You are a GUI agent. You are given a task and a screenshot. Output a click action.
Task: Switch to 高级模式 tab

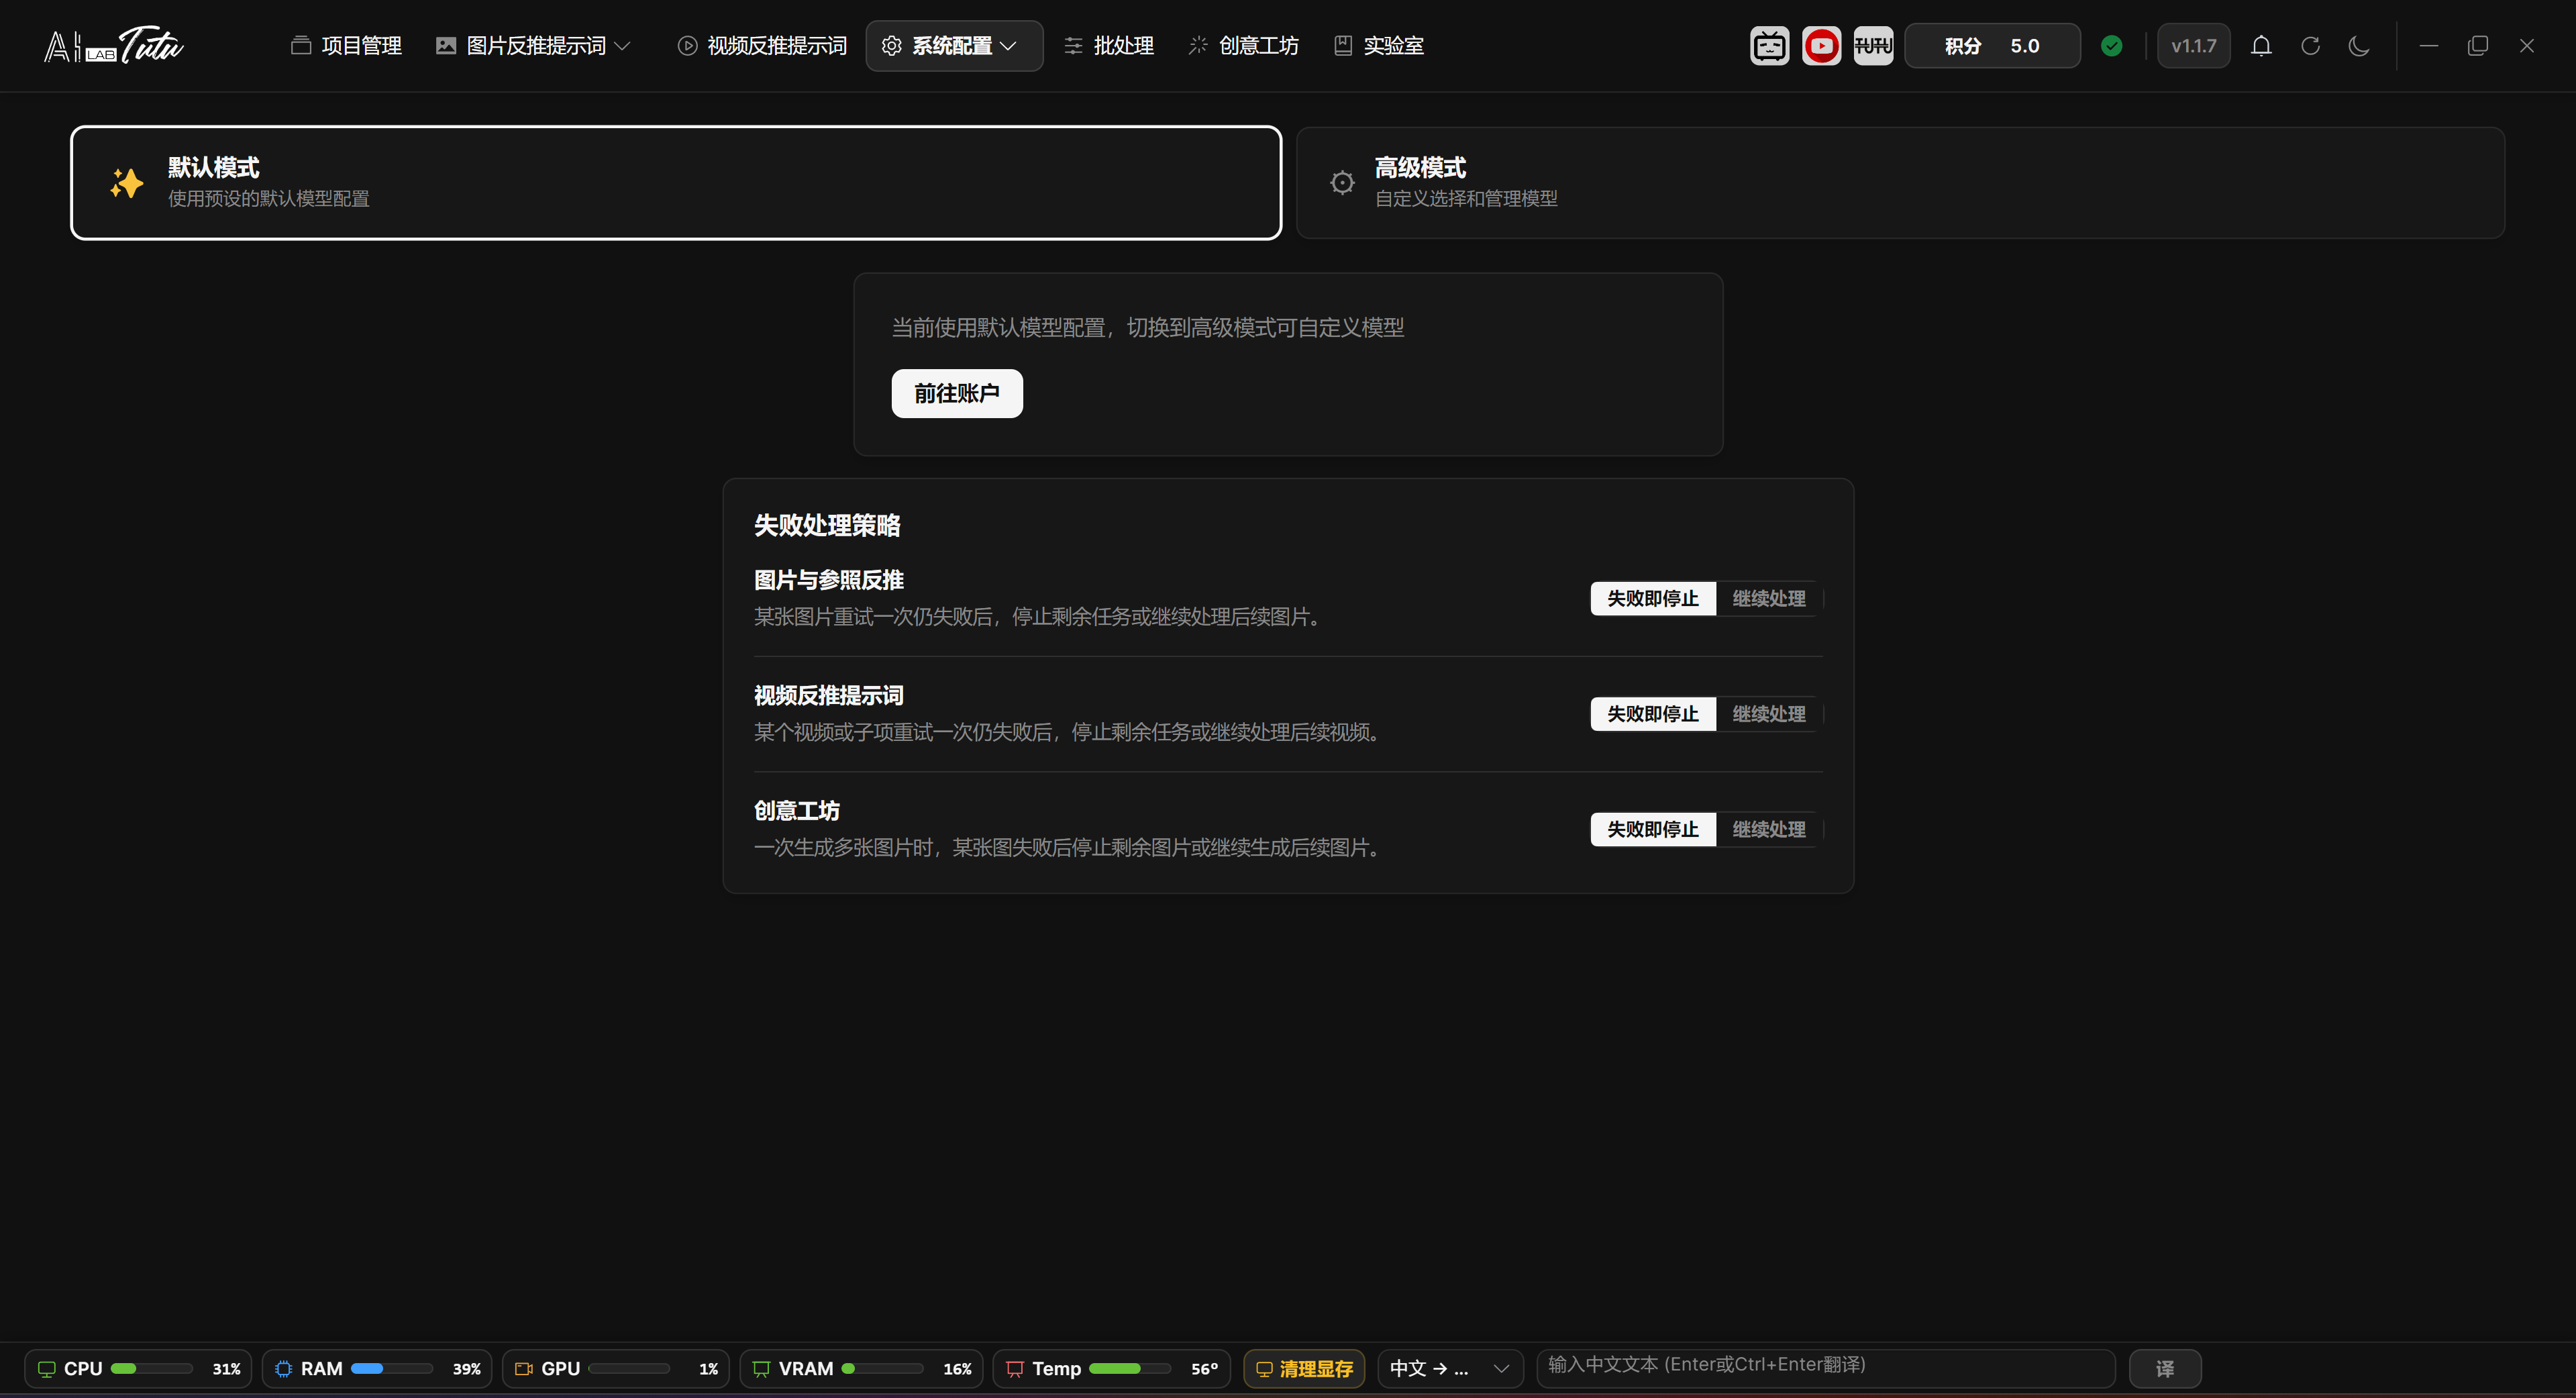point(1900,183)
